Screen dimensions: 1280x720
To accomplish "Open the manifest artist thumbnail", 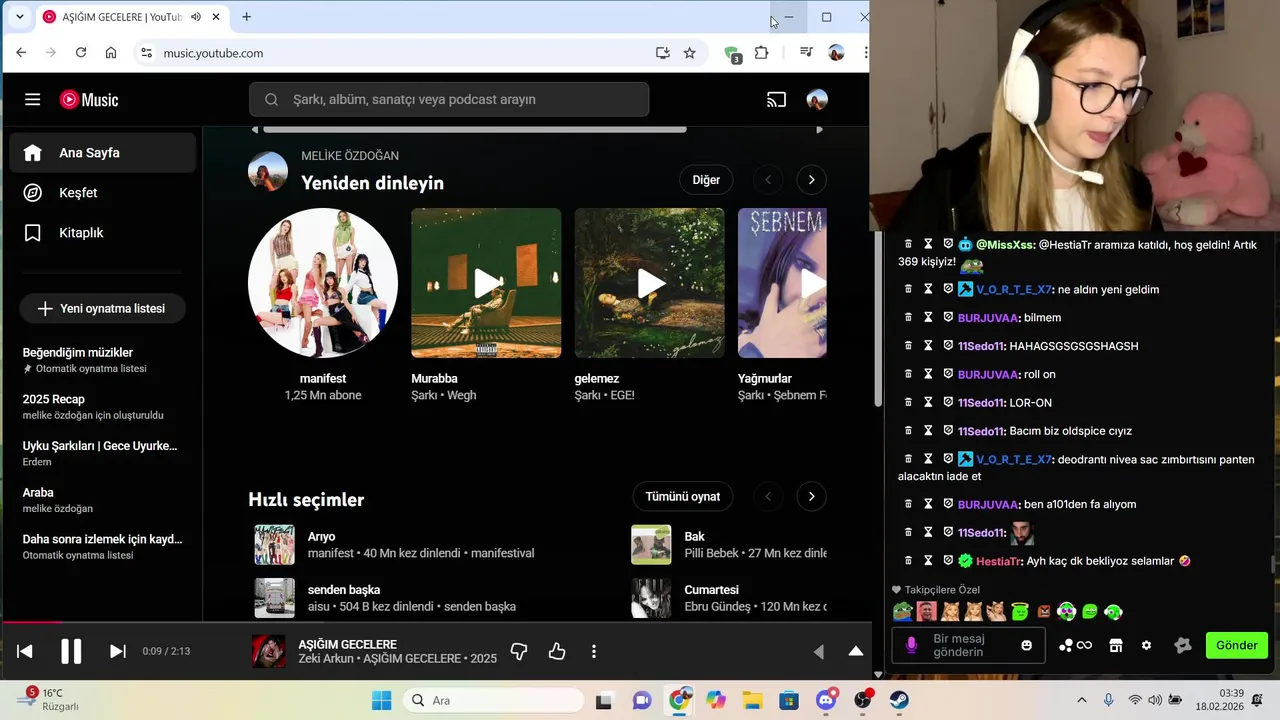I will [323, 283].
